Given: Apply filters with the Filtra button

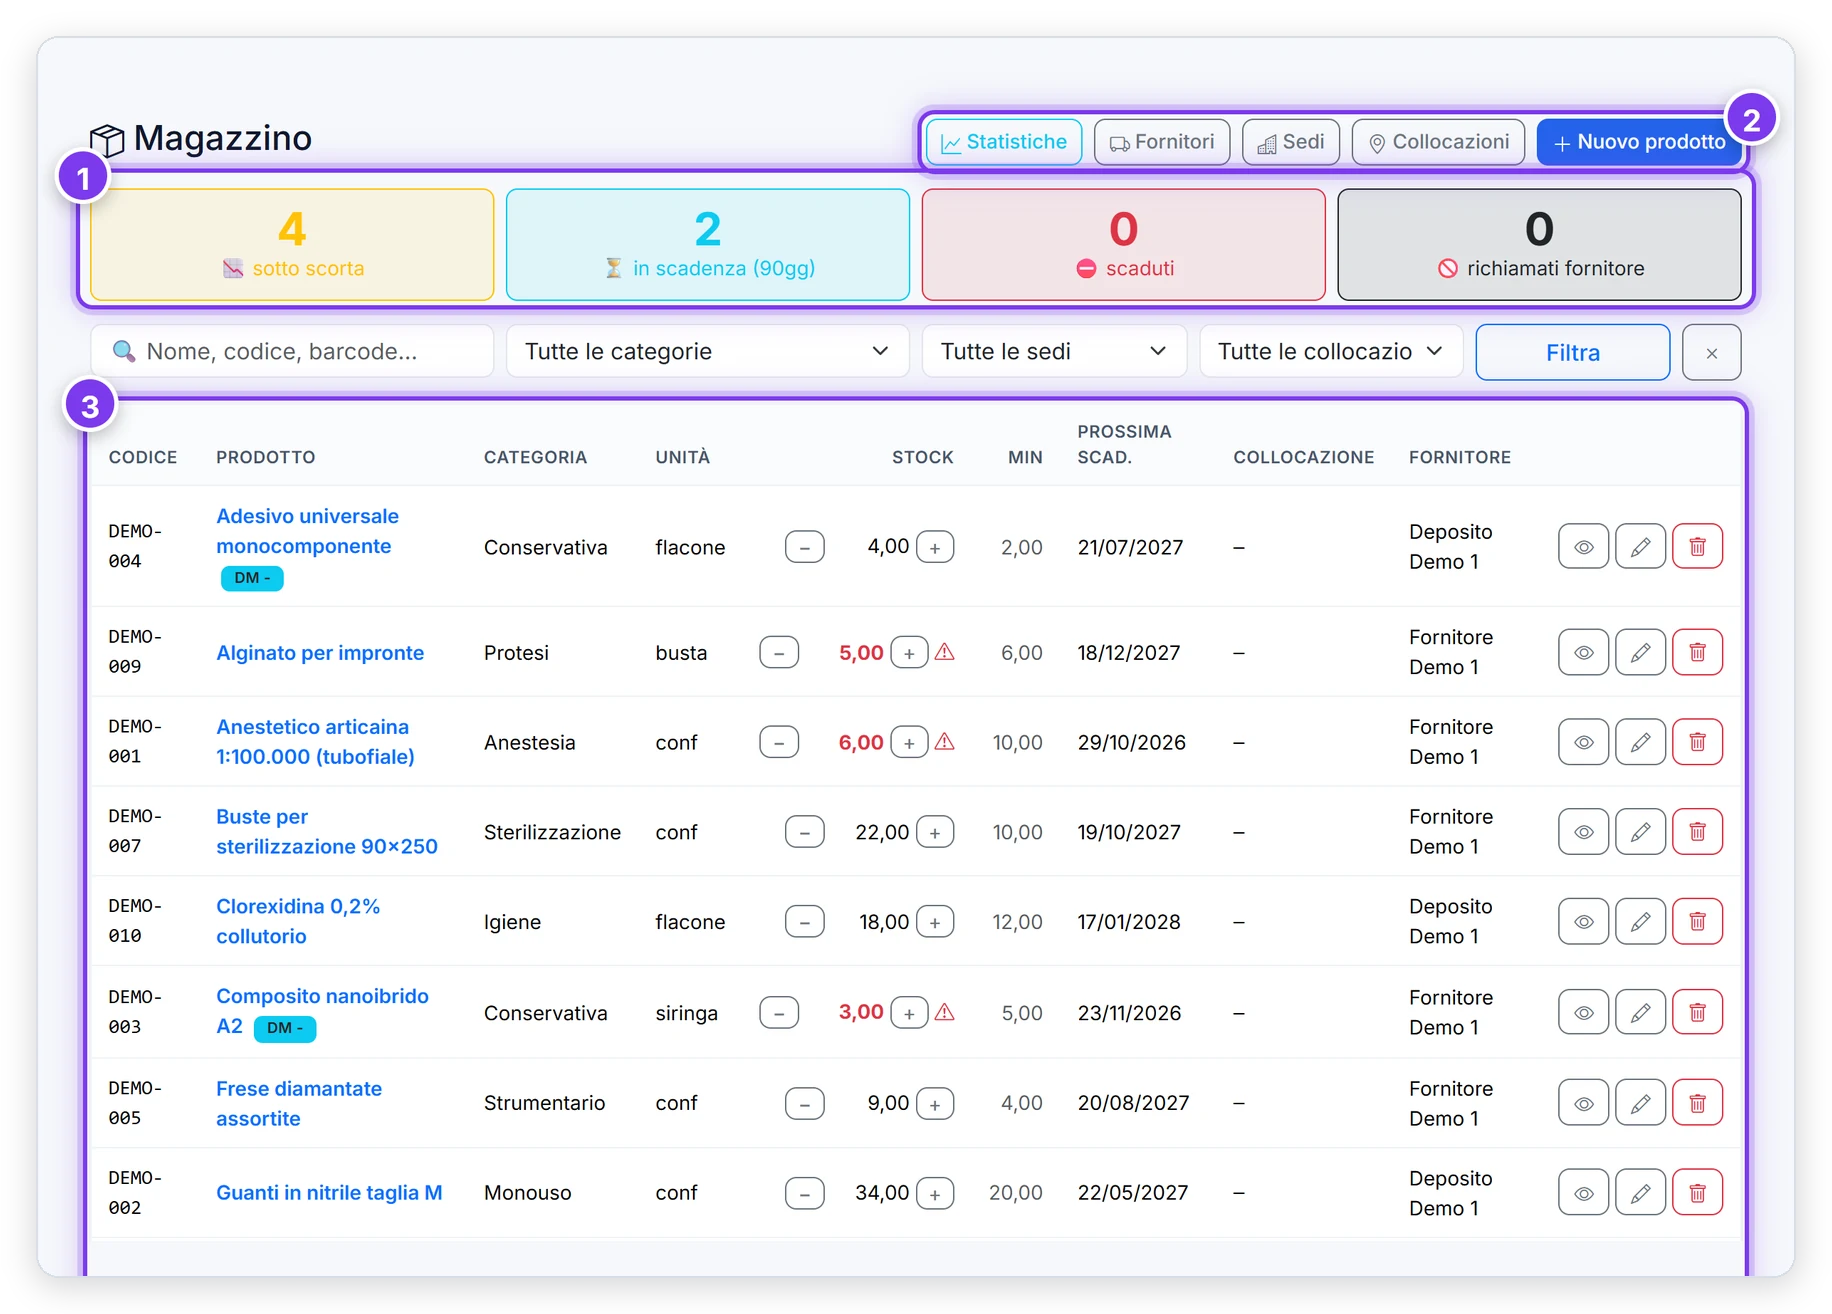Looking at the screenshot, I should click(x=1572, y=352).
